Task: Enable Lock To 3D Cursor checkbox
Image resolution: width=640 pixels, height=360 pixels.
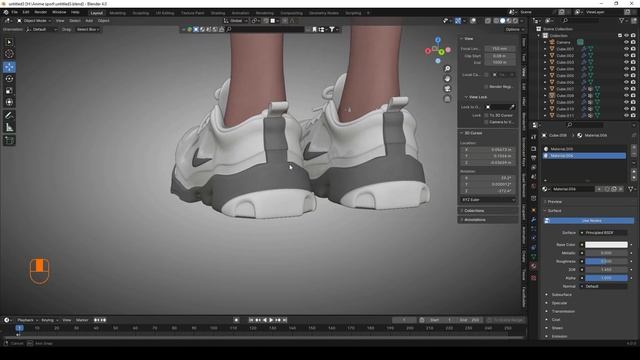Action: coord(486,116)
